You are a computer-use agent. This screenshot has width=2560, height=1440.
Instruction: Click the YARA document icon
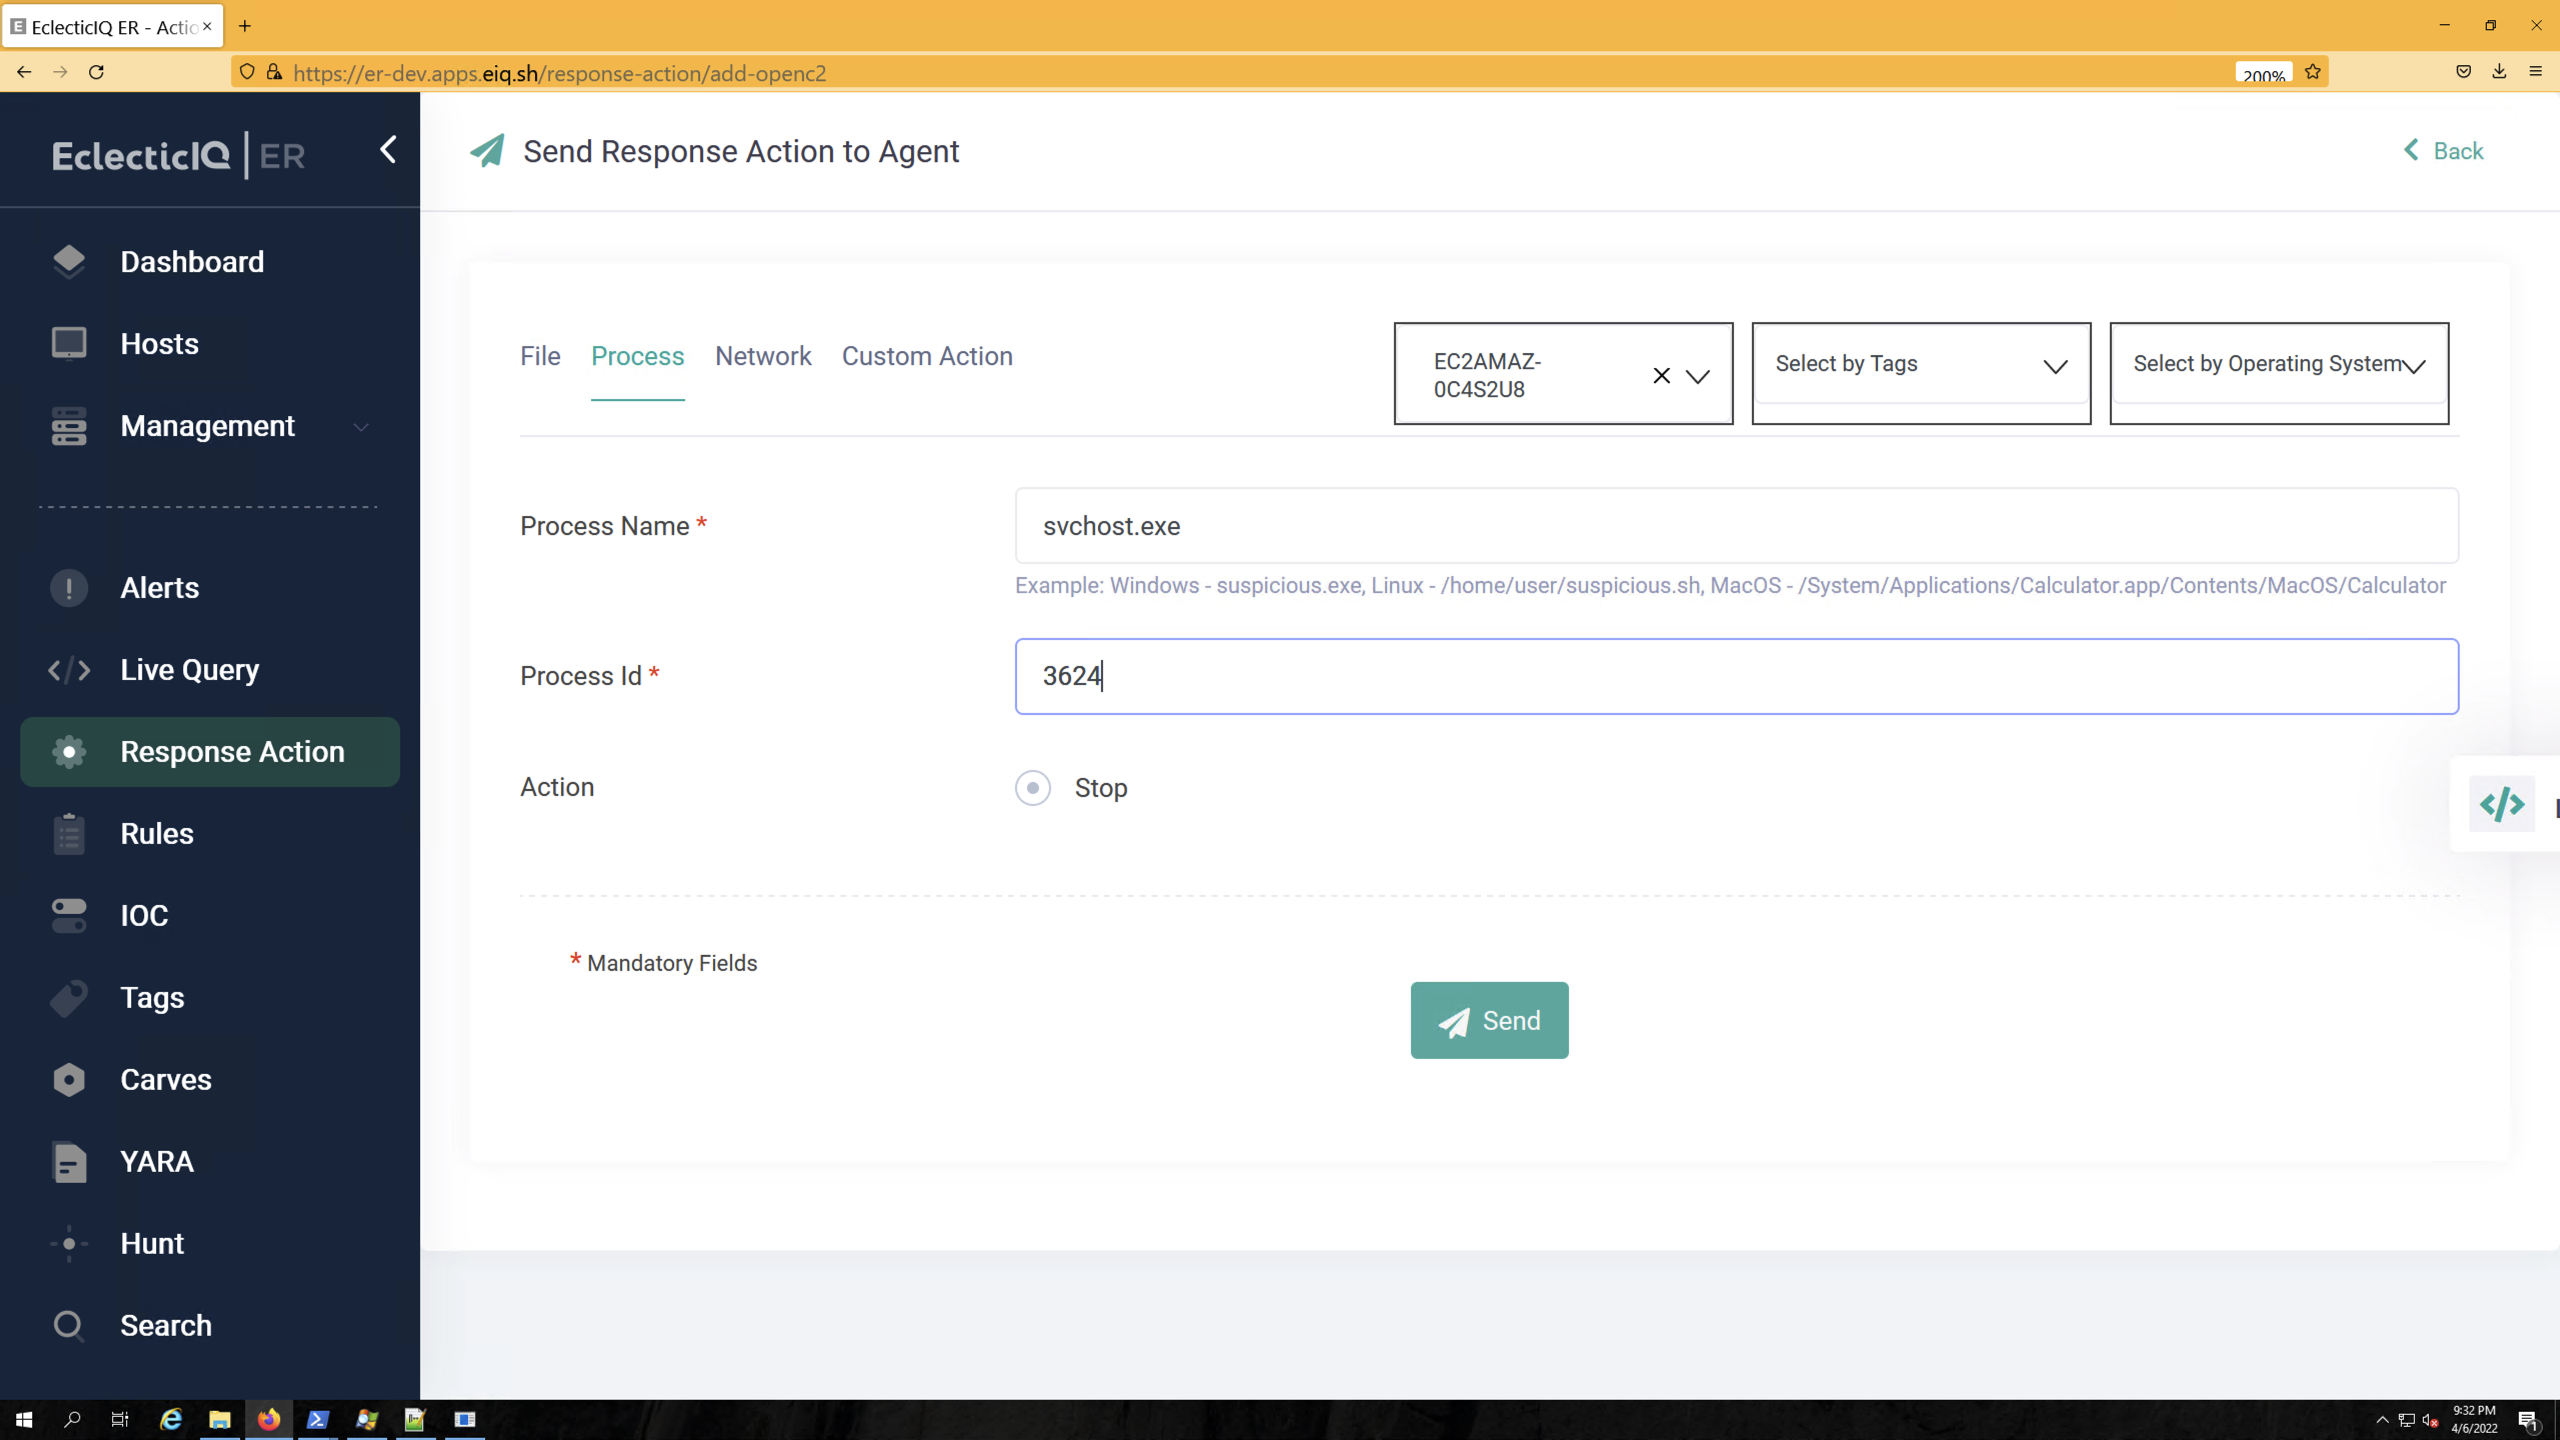coord(69,1162)
